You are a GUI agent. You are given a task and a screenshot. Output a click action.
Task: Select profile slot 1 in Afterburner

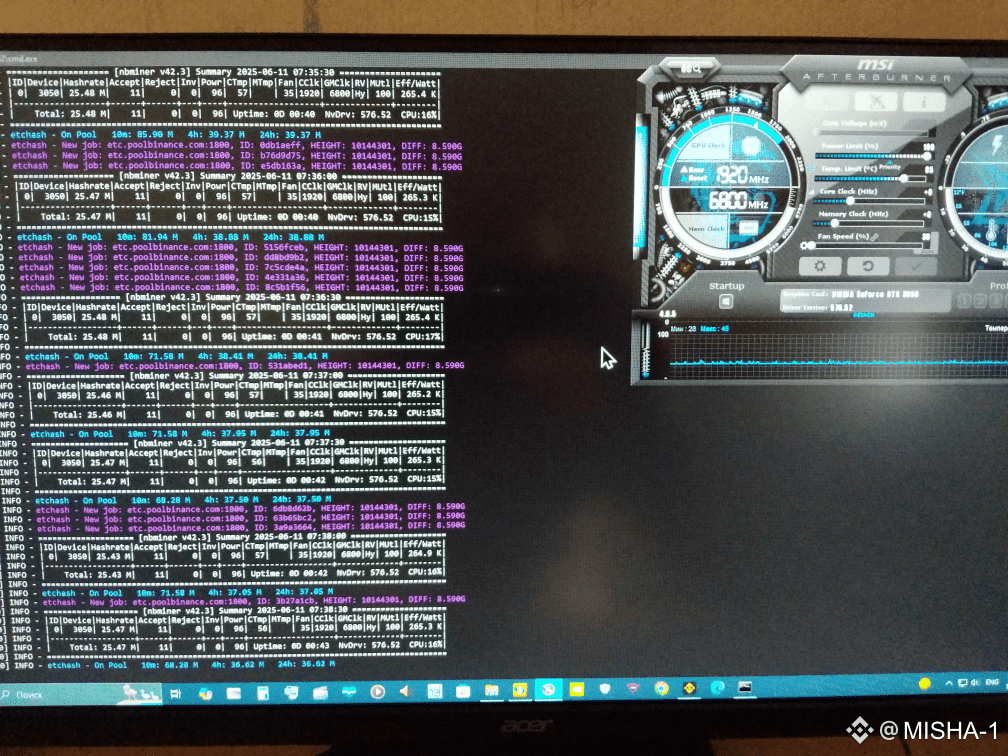pos(964,301)
